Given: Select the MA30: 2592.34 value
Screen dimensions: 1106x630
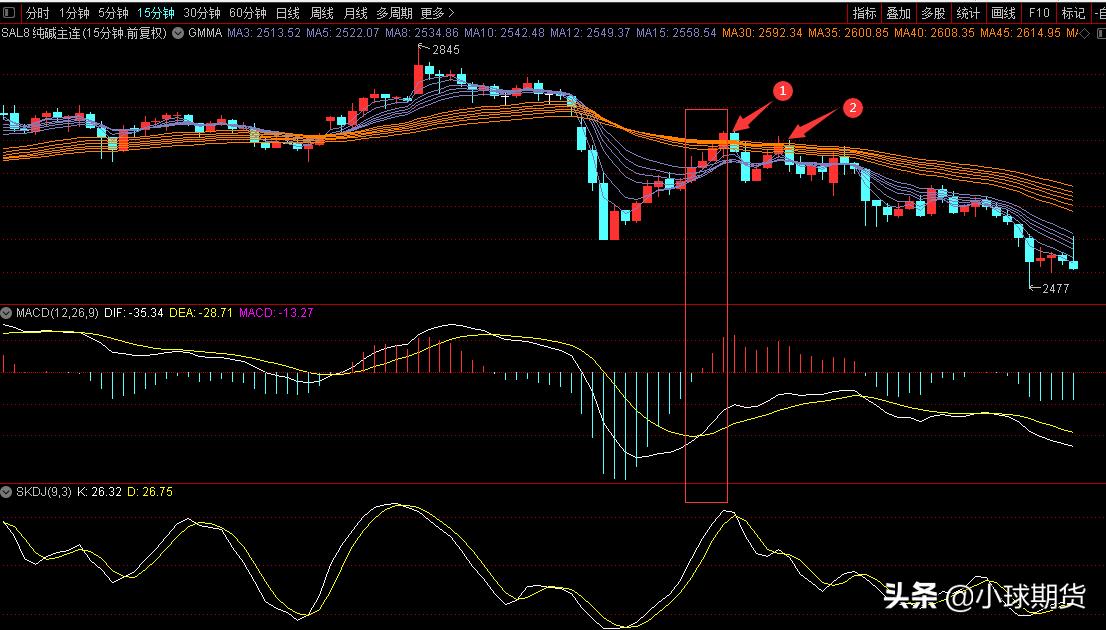Looking at the screenshot, I should click(x=762, y=32).
